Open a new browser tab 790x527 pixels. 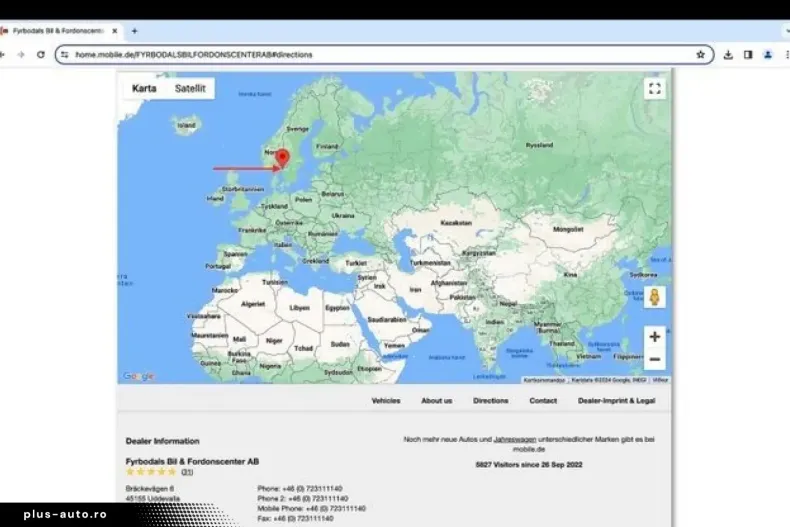coord(134,31)
